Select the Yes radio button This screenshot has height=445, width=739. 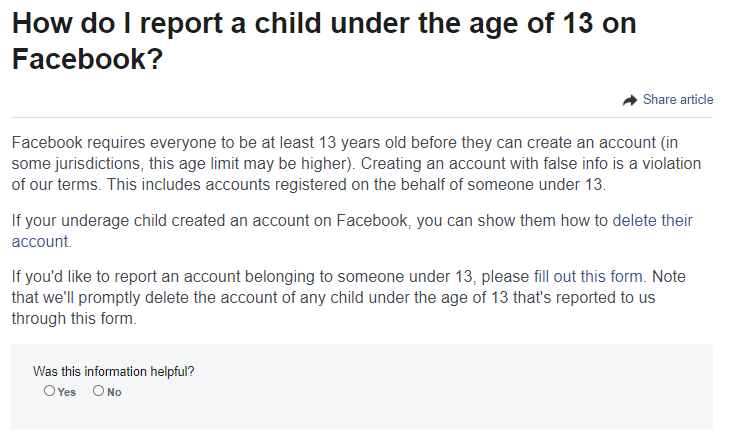point(49,391)
